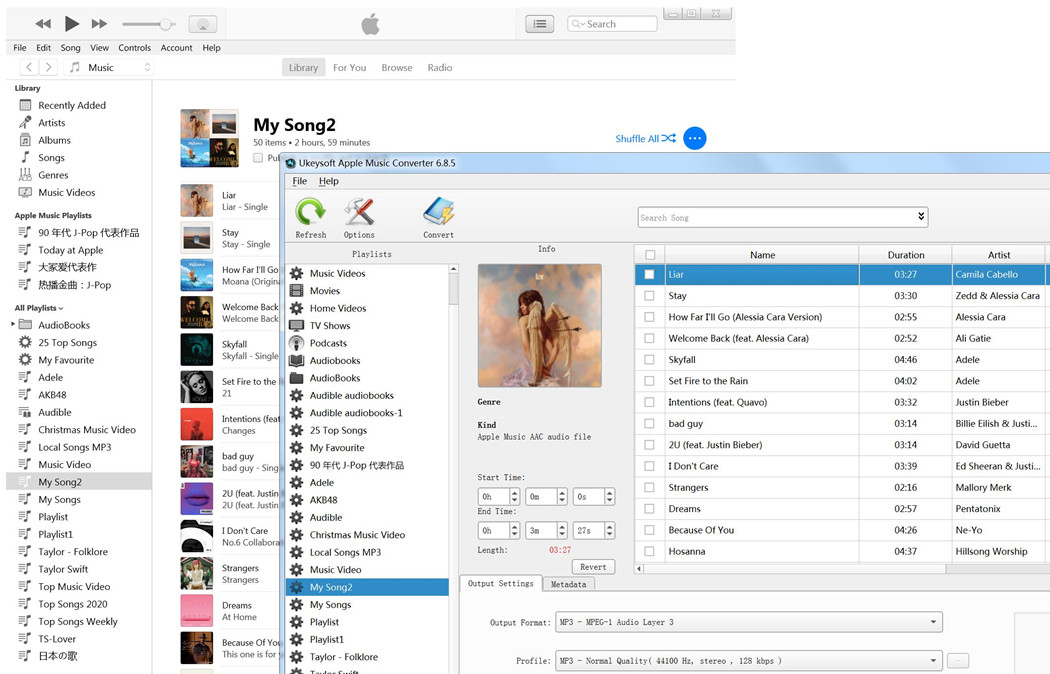This screenshot has height=674, width=1050.
Task: Switch to iTunes Browse tab
Action: point(396,68)
